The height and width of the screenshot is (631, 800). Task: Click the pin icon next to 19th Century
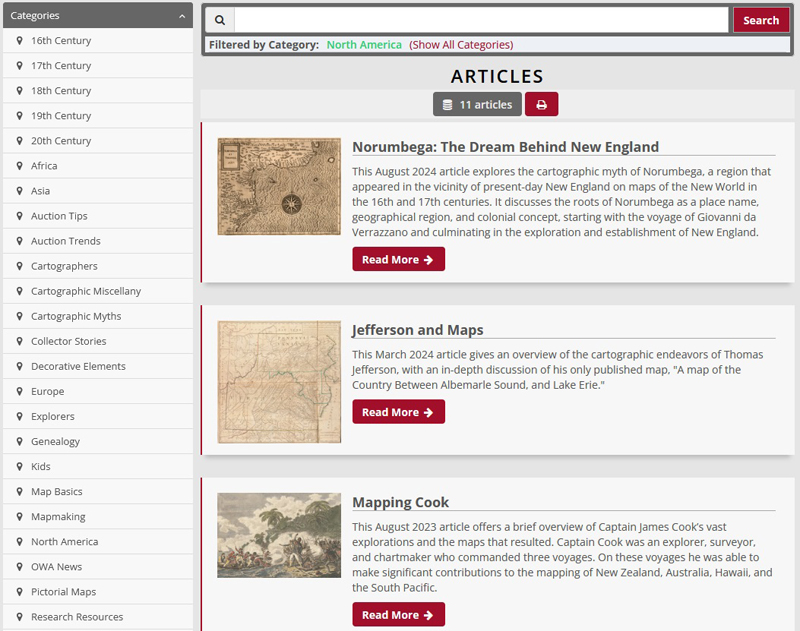click(19, 116)
